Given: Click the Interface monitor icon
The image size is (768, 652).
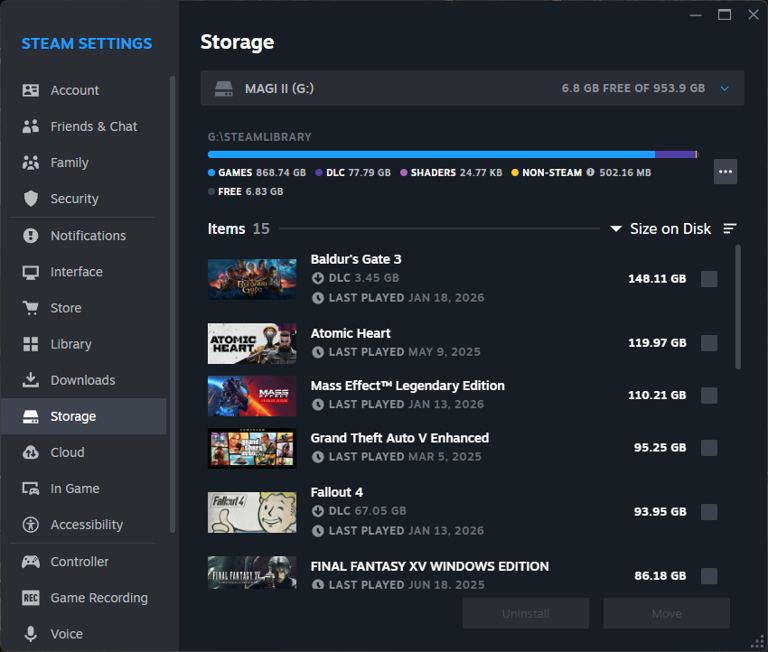Looking at the screenshot, I should click(30, 272).
